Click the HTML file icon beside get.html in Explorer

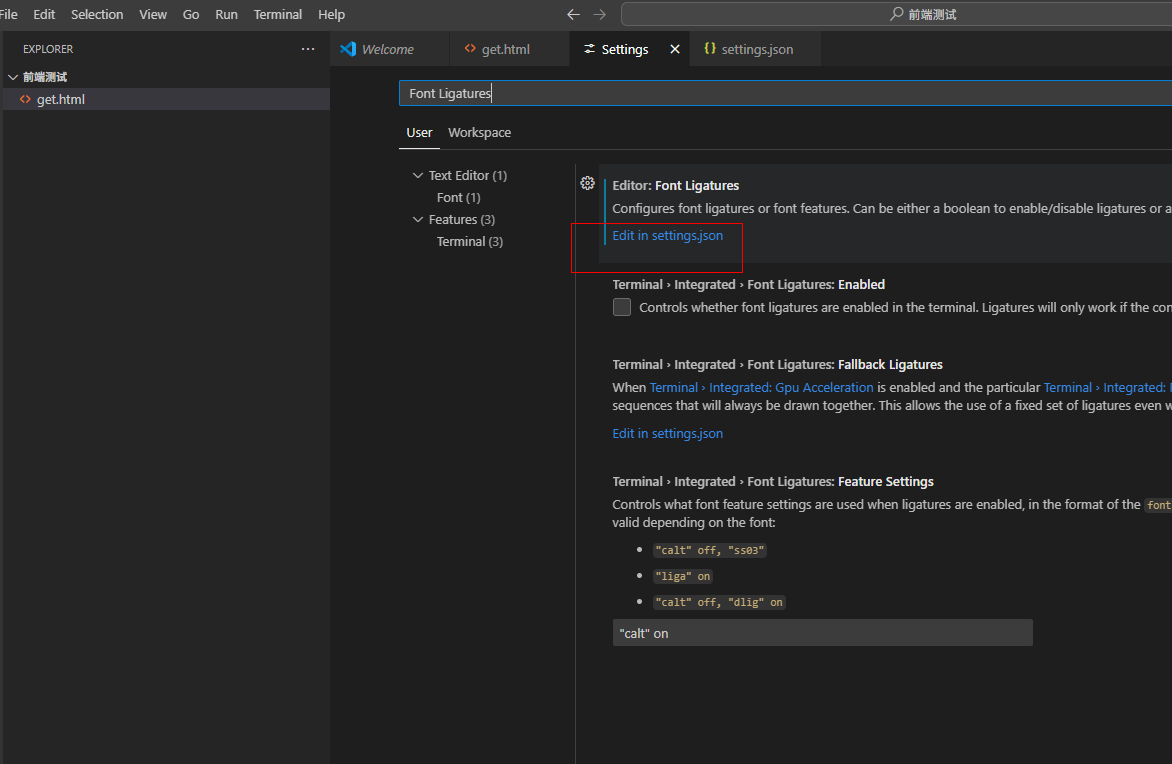point(25,99)
